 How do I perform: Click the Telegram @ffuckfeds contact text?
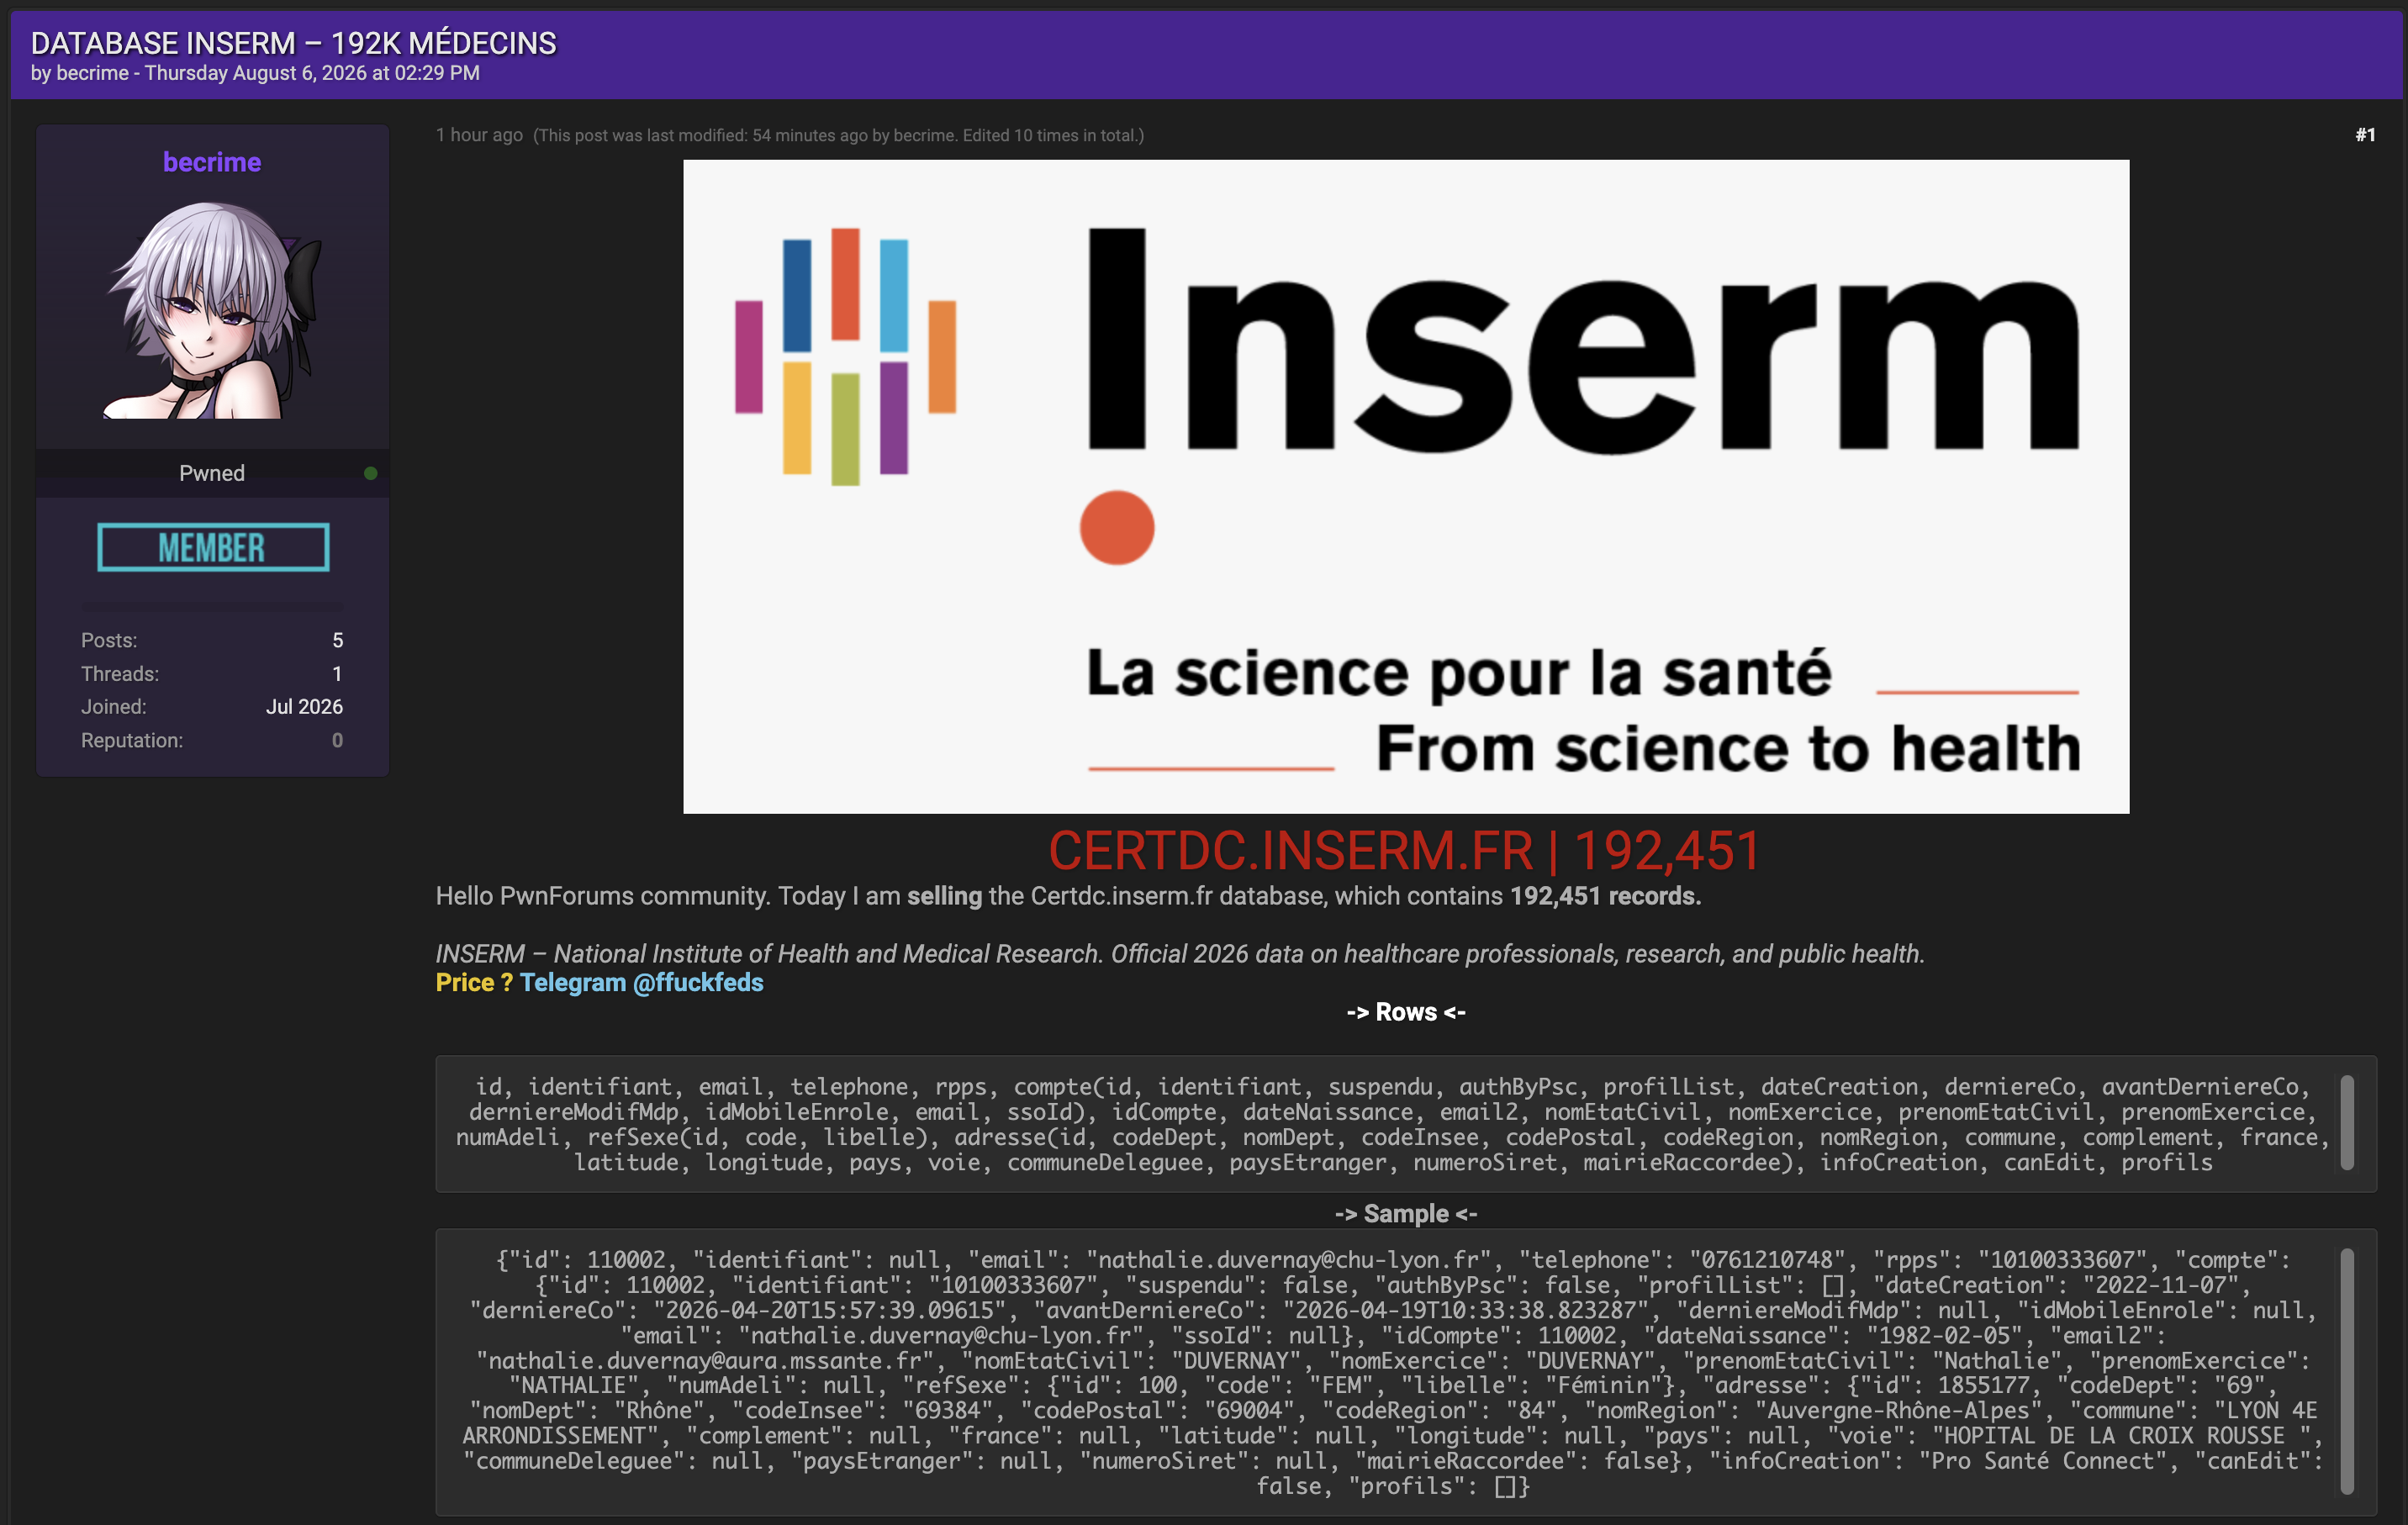click(x=641, y=982)
